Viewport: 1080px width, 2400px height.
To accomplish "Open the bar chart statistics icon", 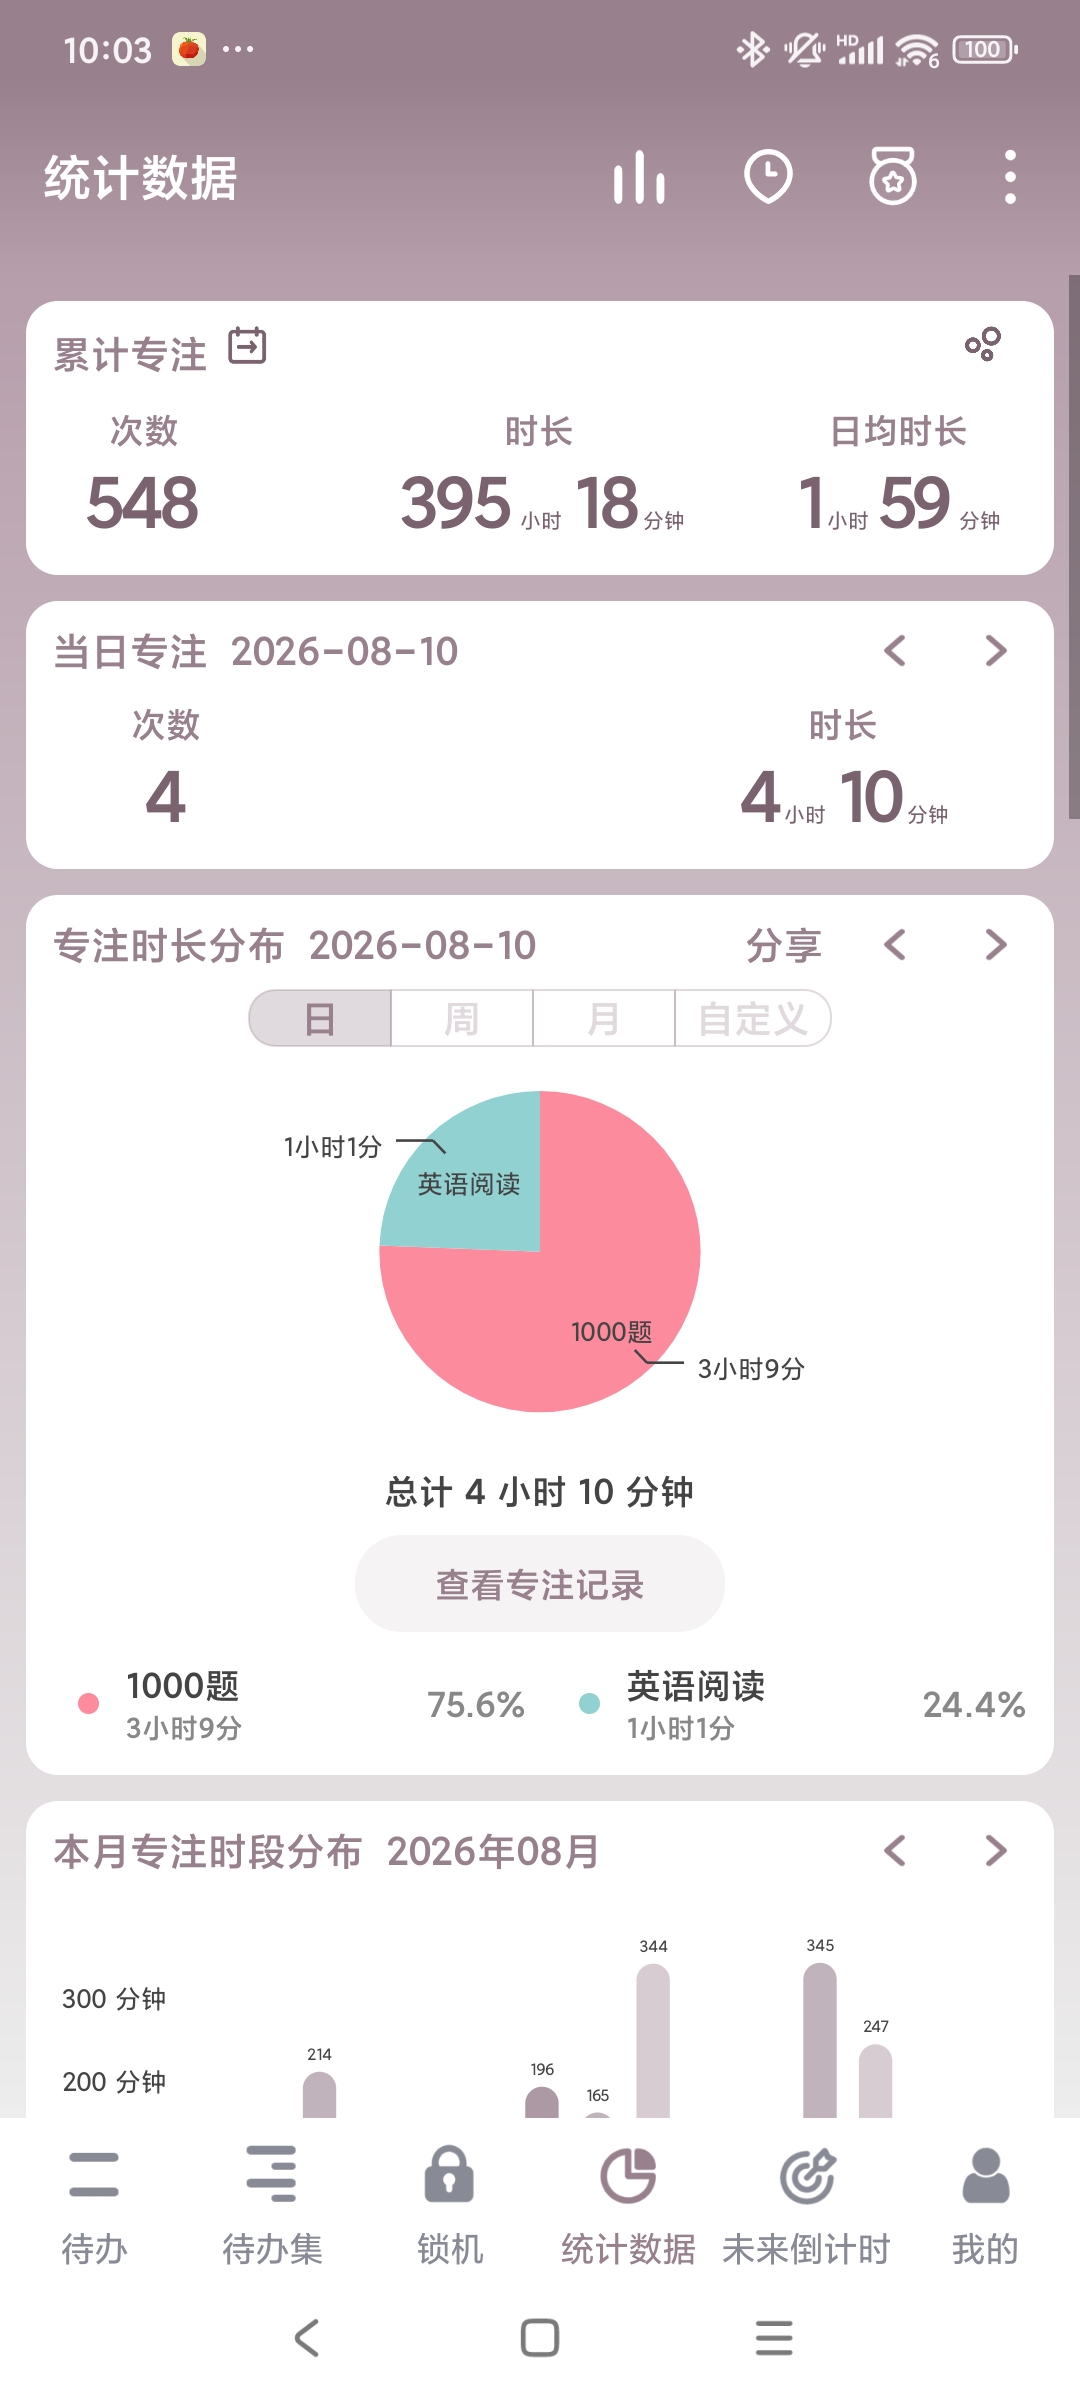I will click(639, 178).
